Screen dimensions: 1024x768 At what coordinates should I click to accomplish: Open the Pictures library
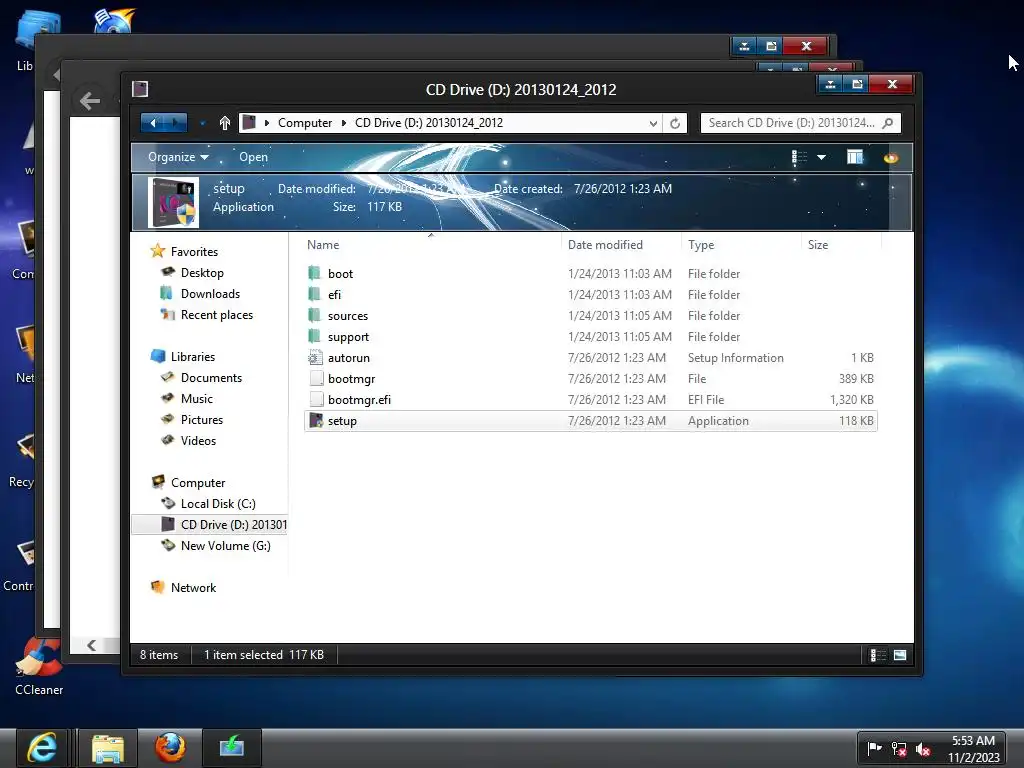[201, 419]
